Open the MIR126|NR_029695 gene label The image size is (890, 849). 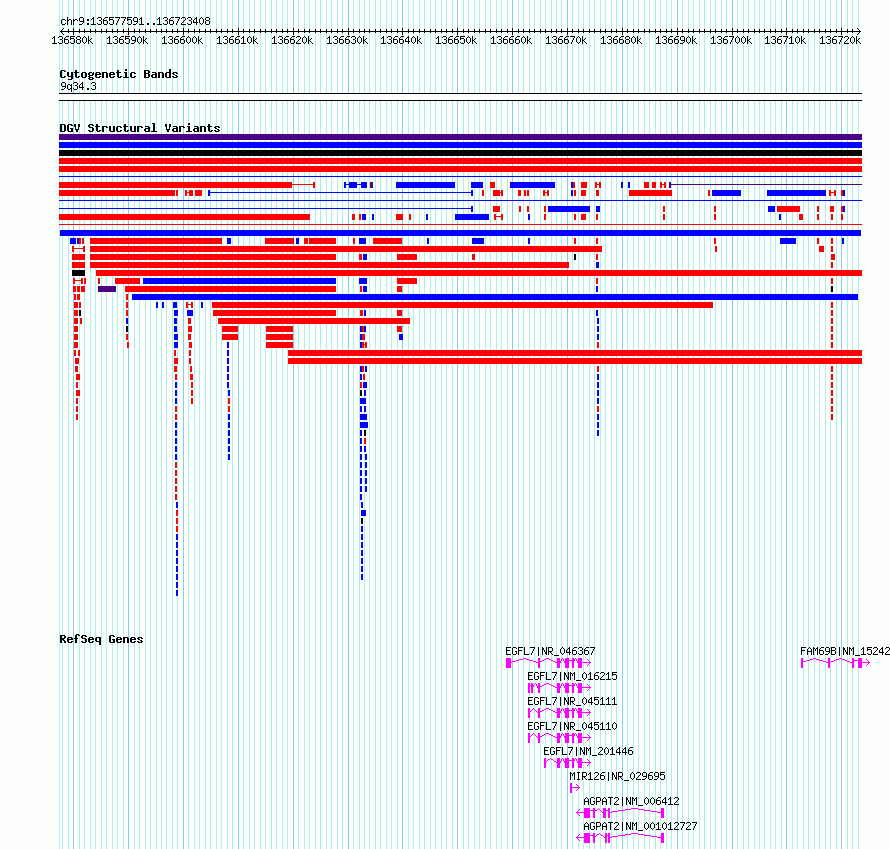[x=618, y=776]
